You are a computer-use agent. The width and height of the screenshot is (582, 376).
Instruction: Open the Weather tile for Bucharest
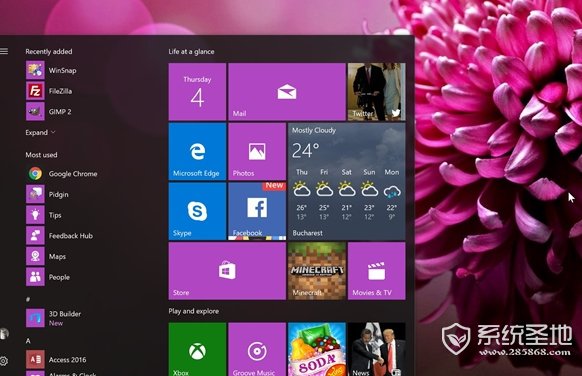347,182
